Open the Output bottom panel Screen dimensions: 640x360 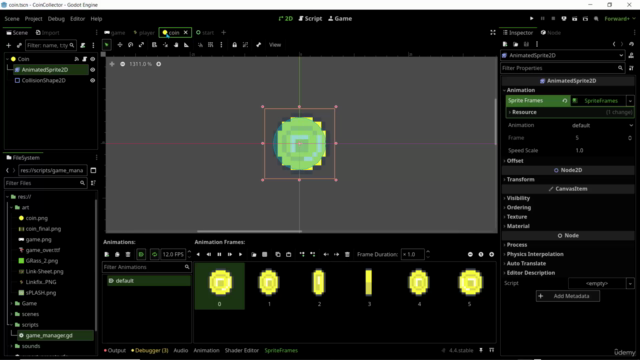[x=115, y=351]
